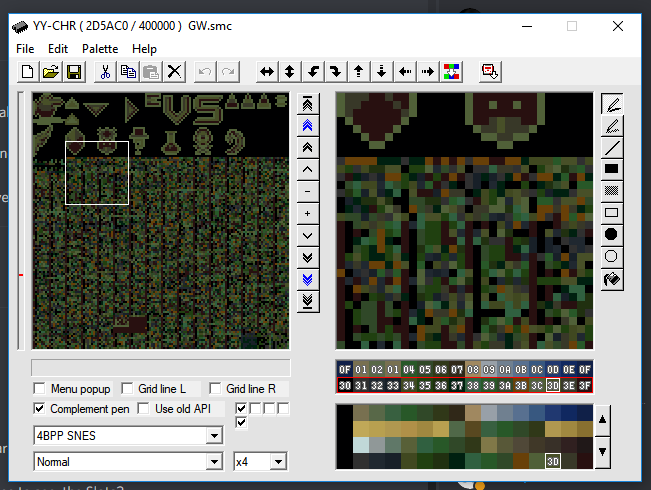Select the outline rectangle tool
651x490 pixels.
click(x=612, y=213)
